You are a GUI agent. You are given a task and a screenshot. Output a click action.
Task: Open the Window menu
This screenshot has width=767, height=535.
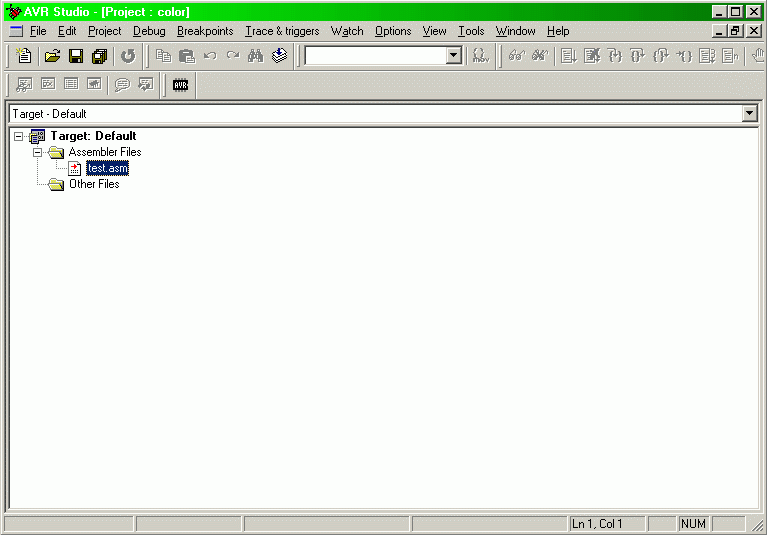(x=516, y=31)
